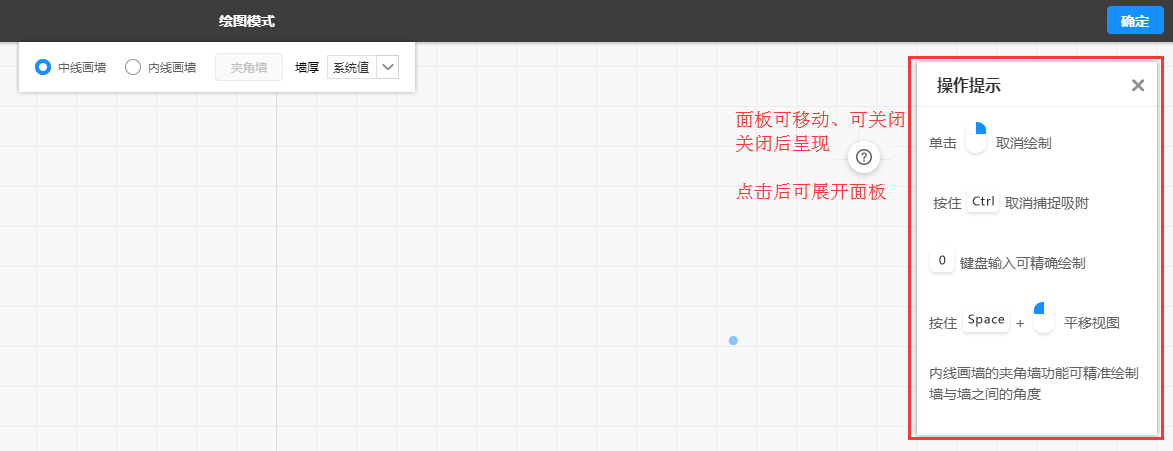Click the 墙厚 label
Screen dimensions: 1173x451
[x=307, y=67]
